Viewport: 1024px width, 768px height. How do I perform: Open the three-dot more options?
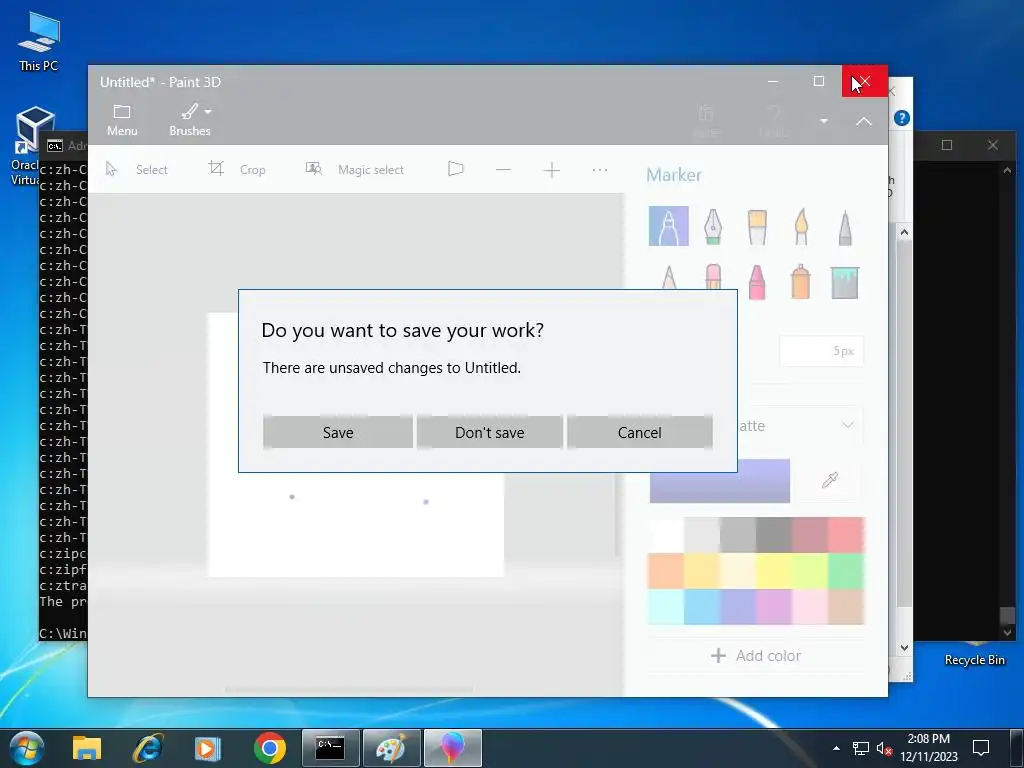(x=600, y=170)
